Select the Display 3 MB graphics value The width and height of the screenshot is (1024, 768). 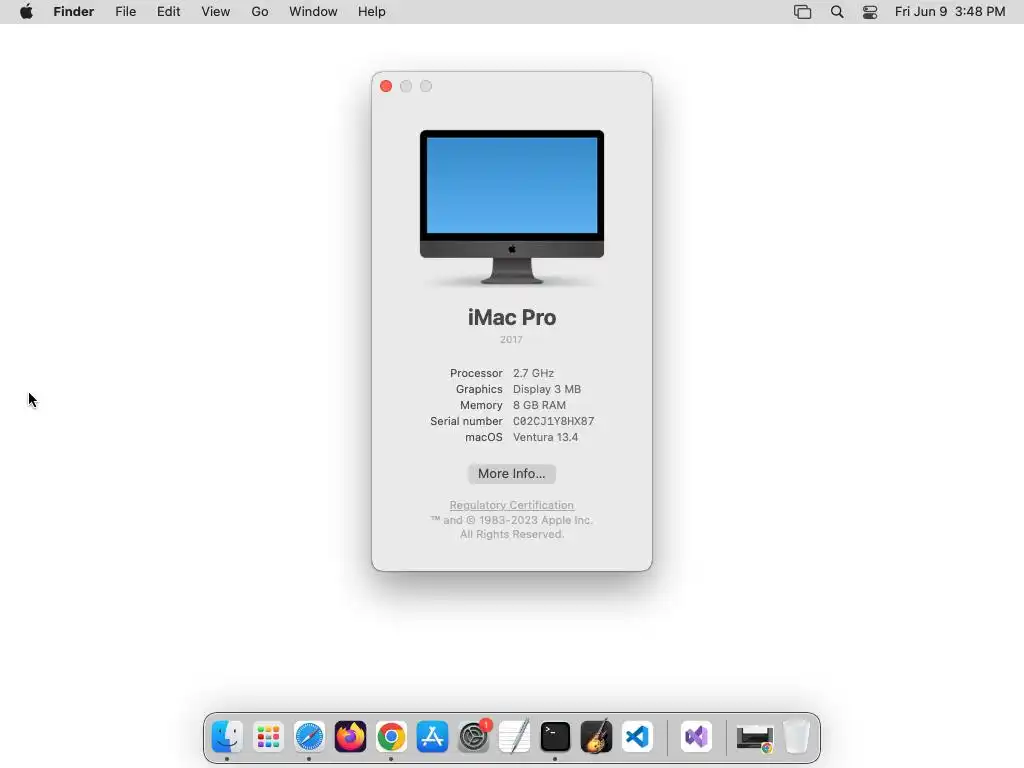tap(547, 389)
